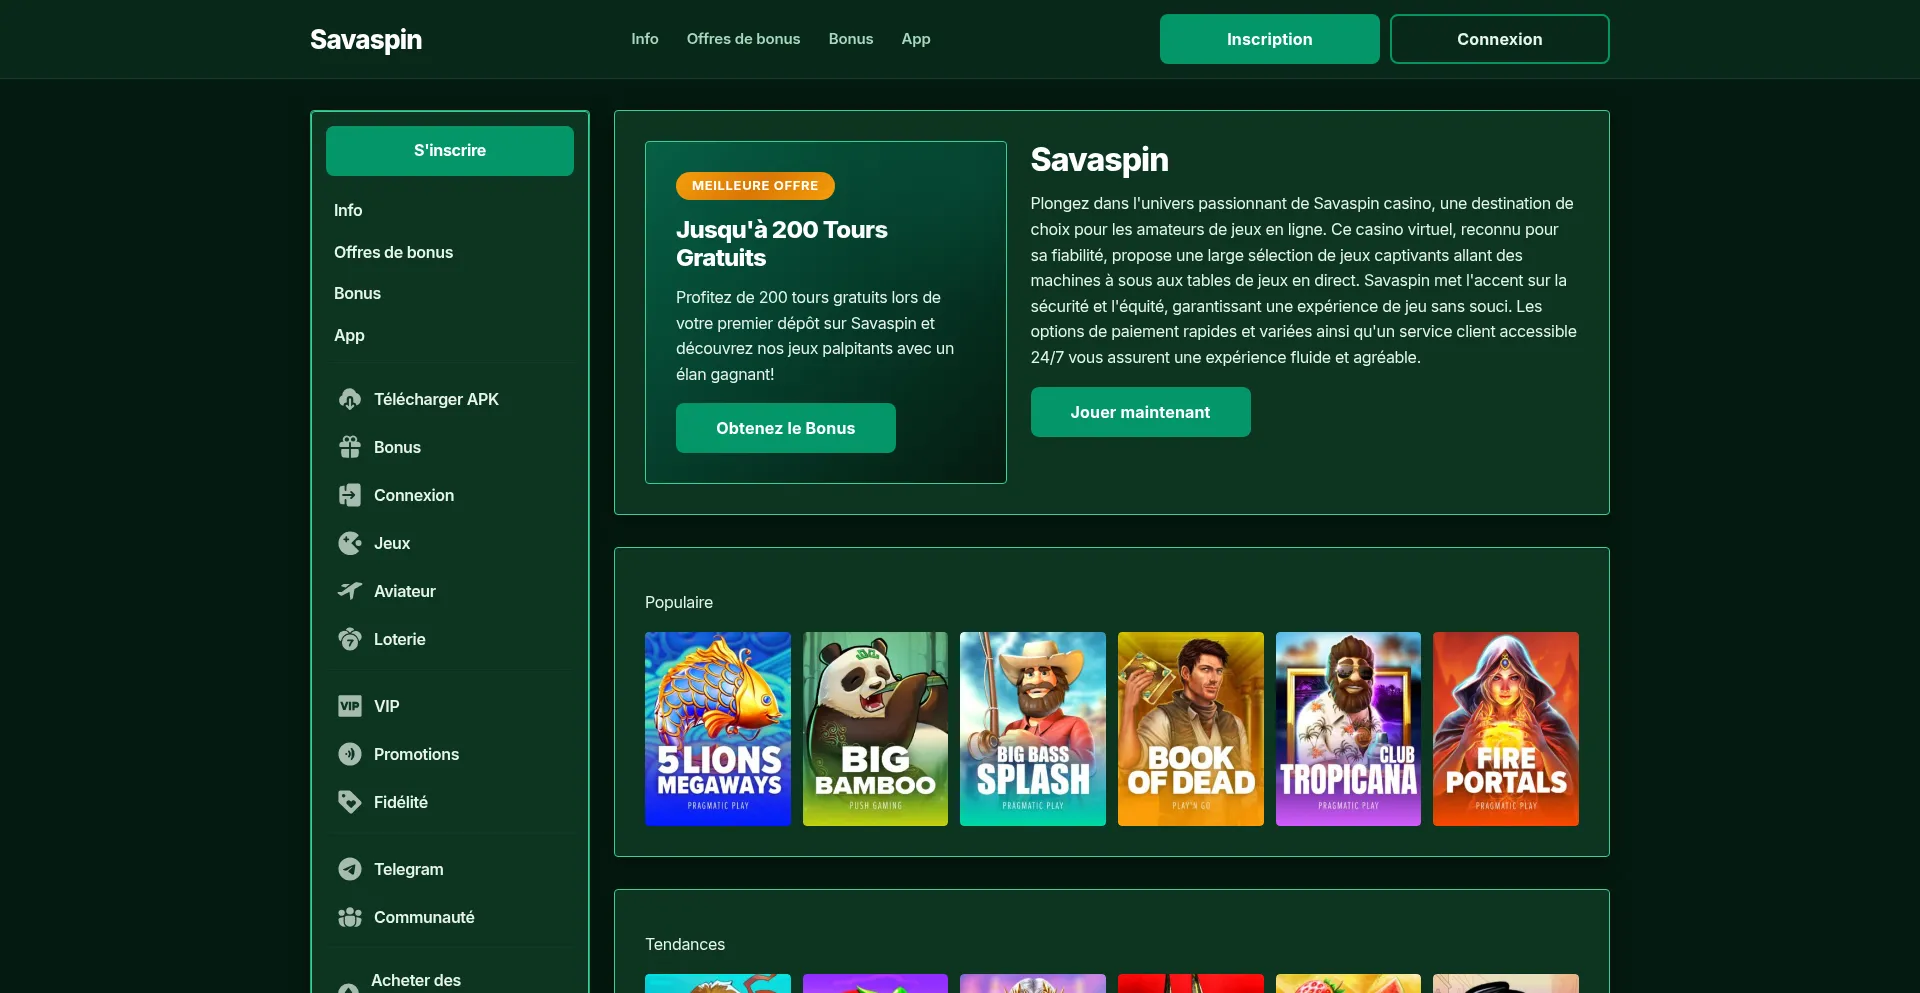Click the Loterie icon in sidebar

coord(349,639)
